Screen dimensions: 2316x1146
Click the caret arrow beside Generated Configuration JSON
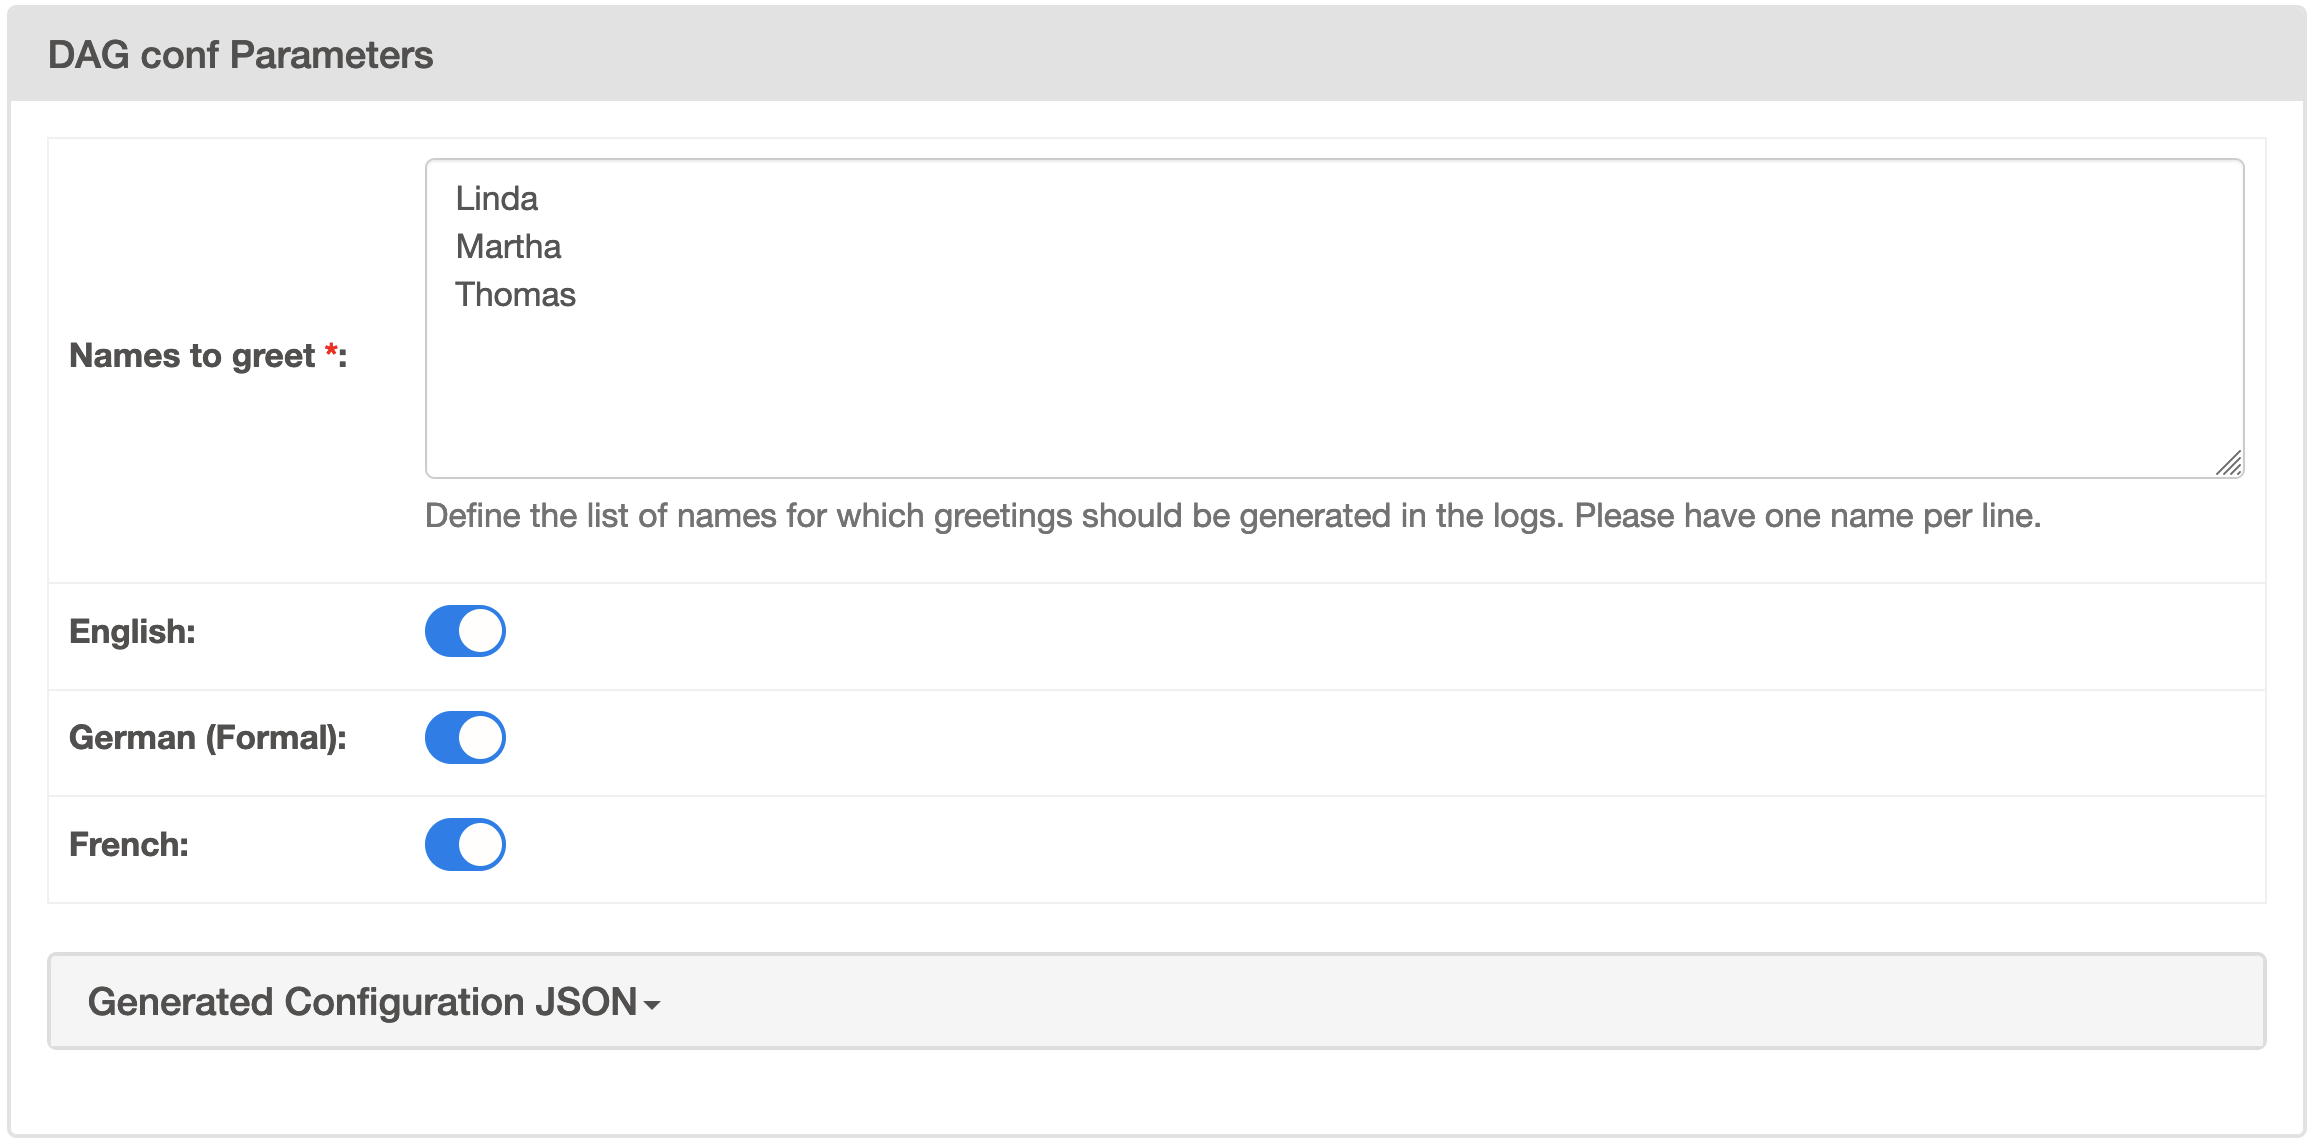point(653,1005)
